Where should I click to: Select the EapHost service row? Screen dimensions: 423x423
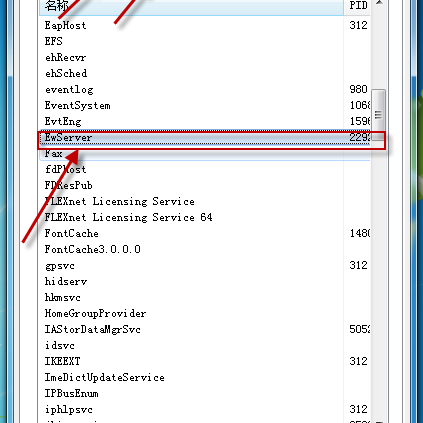pyautogui.click(x=205, y=25)
